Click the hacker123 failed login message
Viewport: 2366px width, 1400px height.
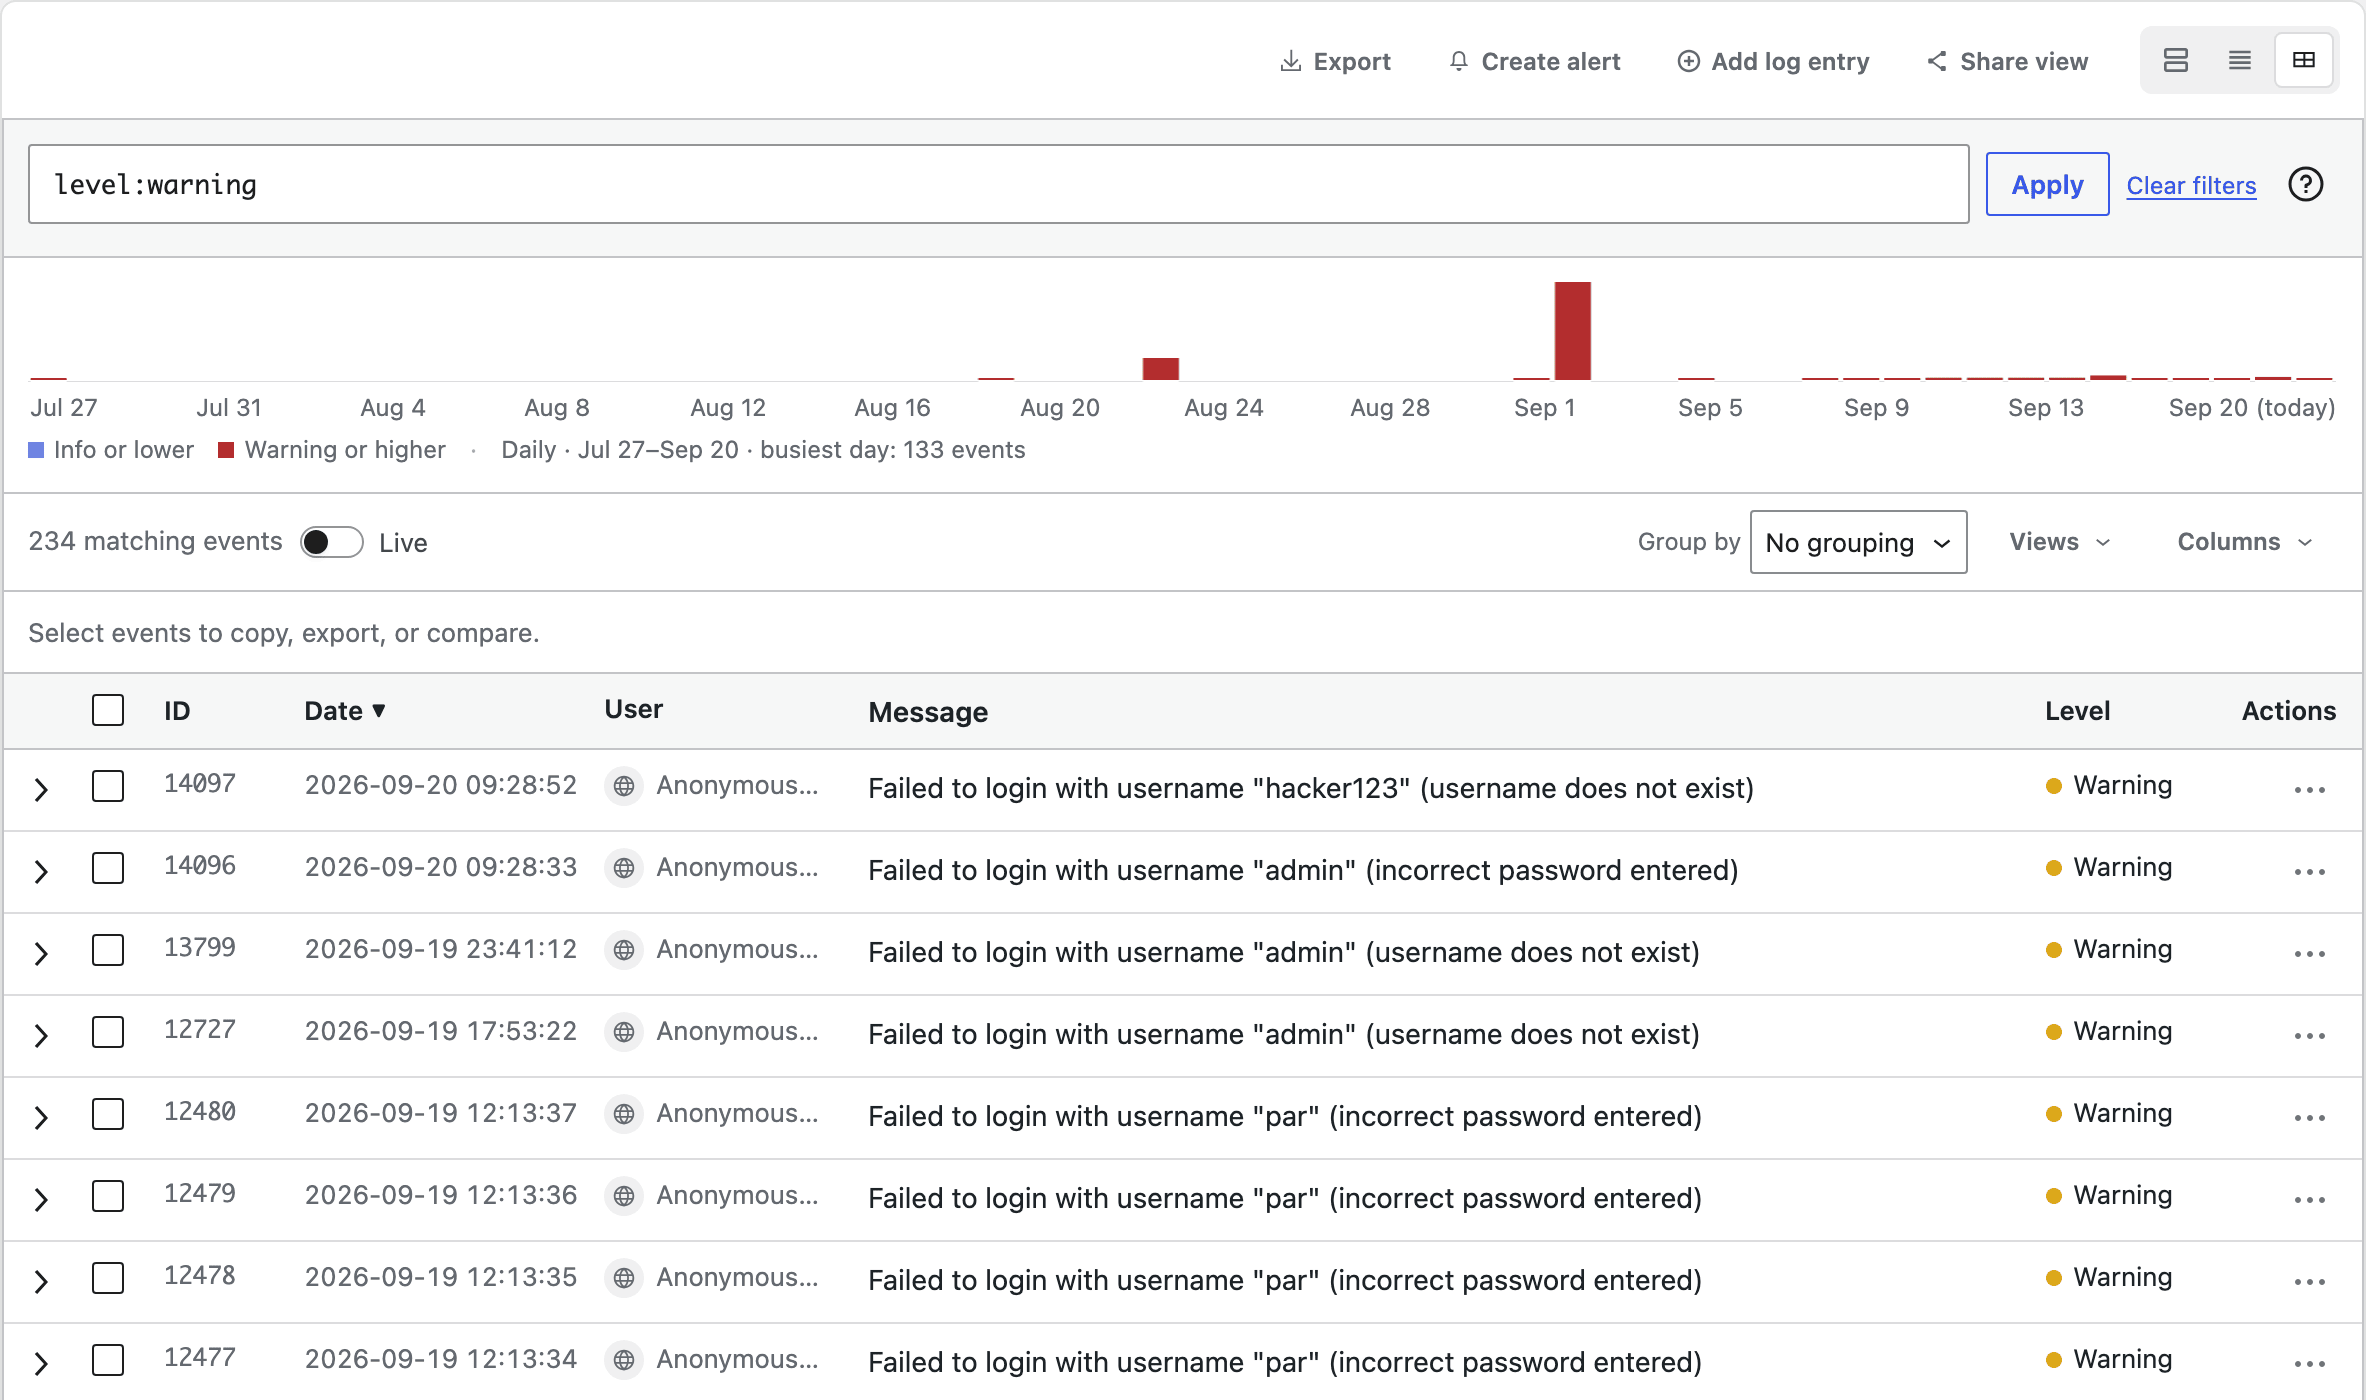point(1311,788)
